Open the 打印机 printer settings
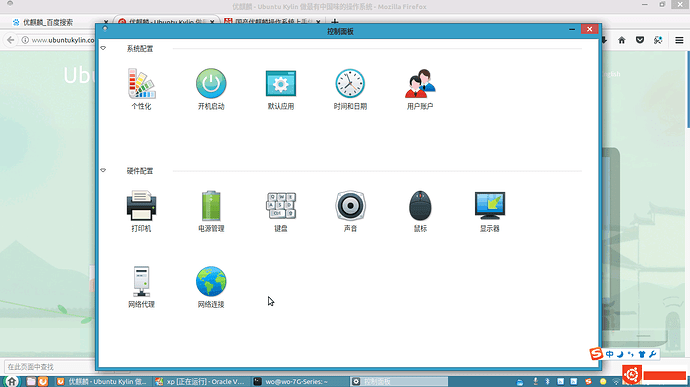690x387 pixels. [x=141, y=211]
